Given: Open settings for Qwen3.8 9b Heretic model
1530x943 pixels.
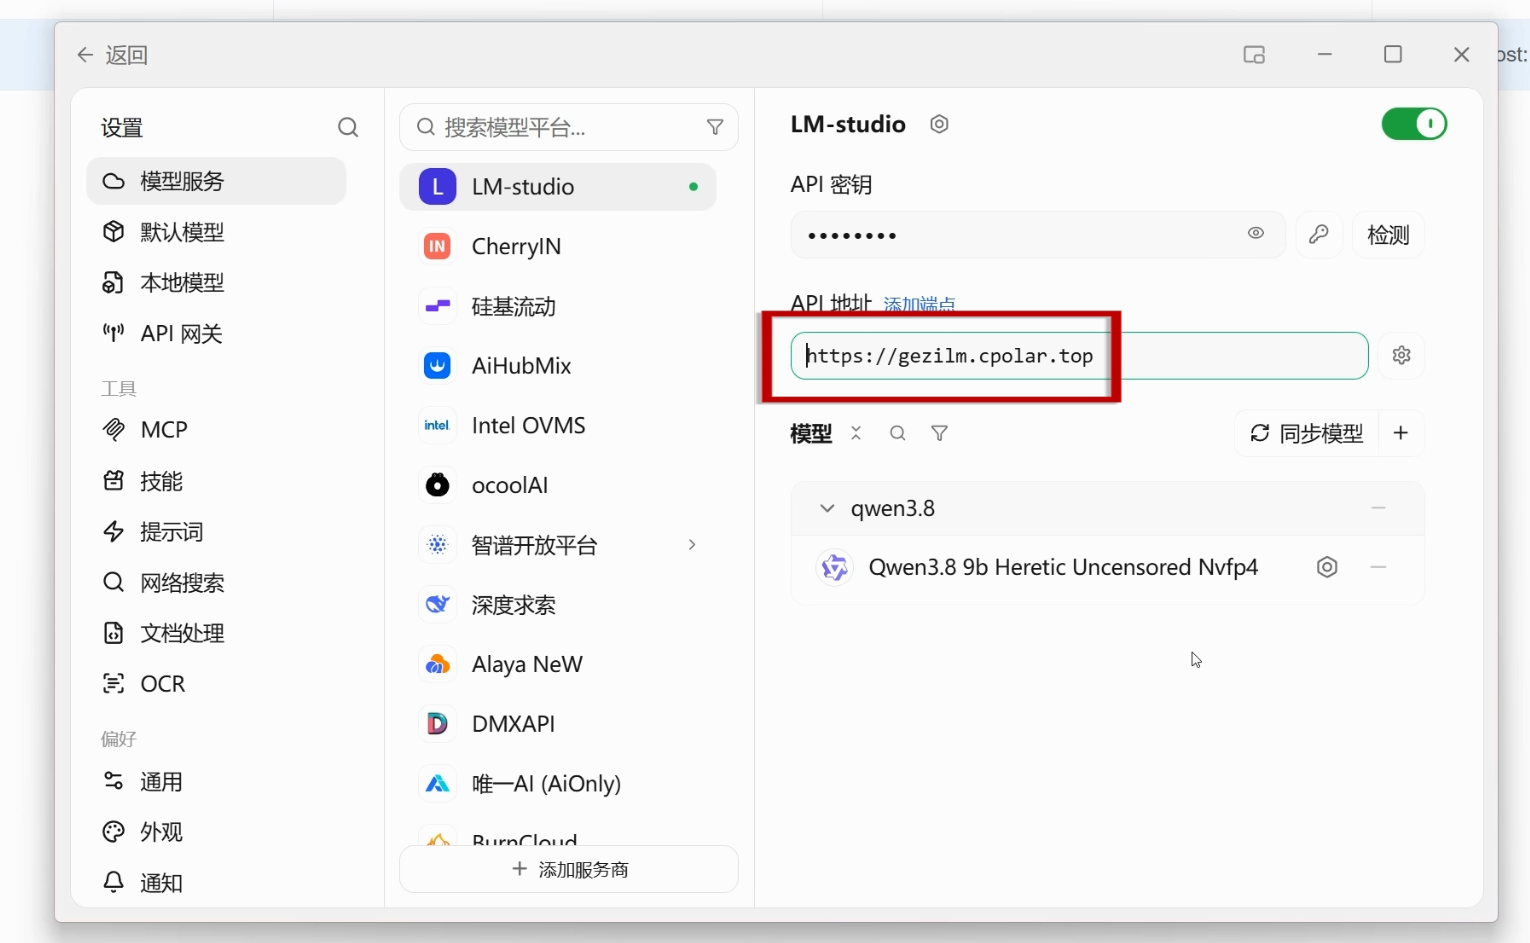Looking at the screenshot, I should click(x=1327, y=567).
